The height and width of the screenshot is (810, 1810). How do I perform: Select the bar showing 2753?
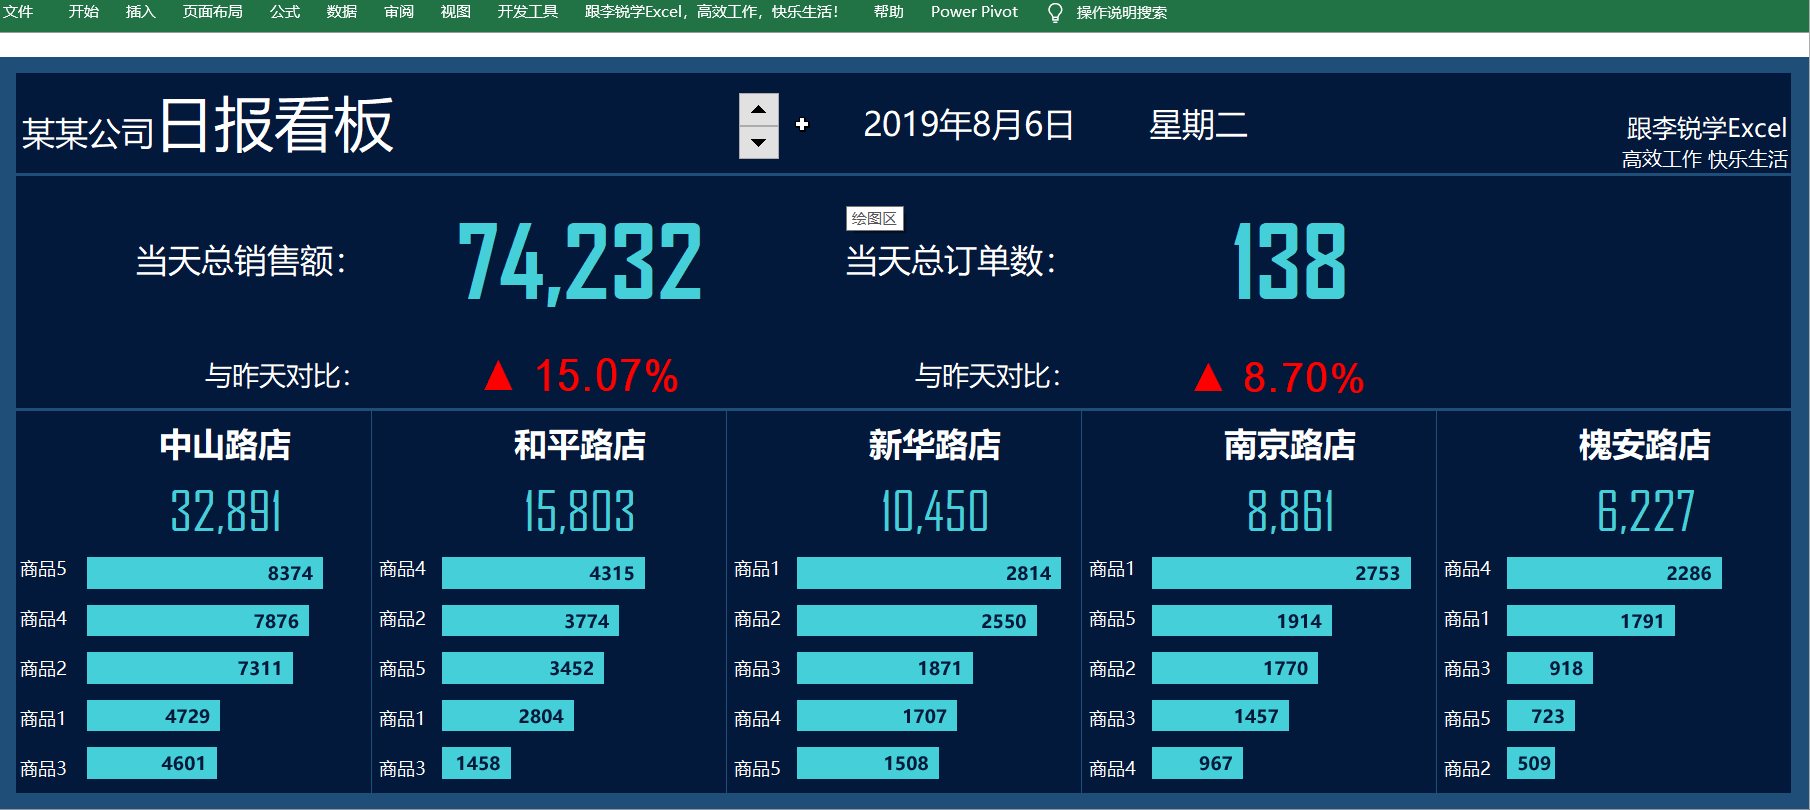[x=1281, y=573]
